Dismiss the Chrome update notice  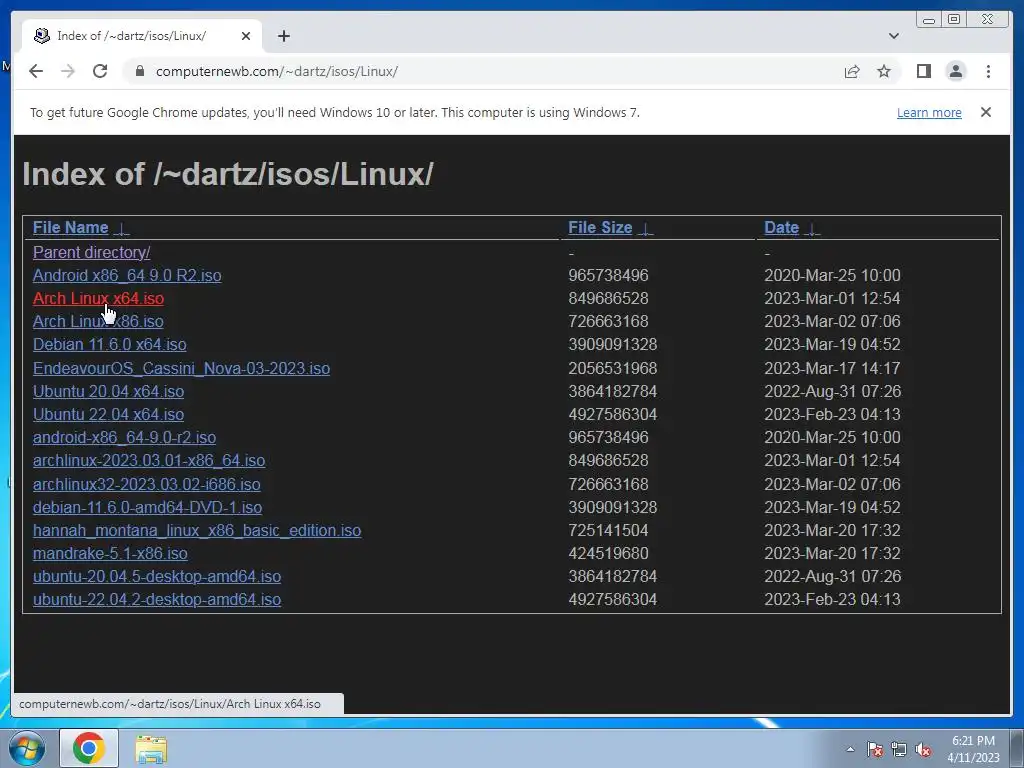click(x=986, y=112)
